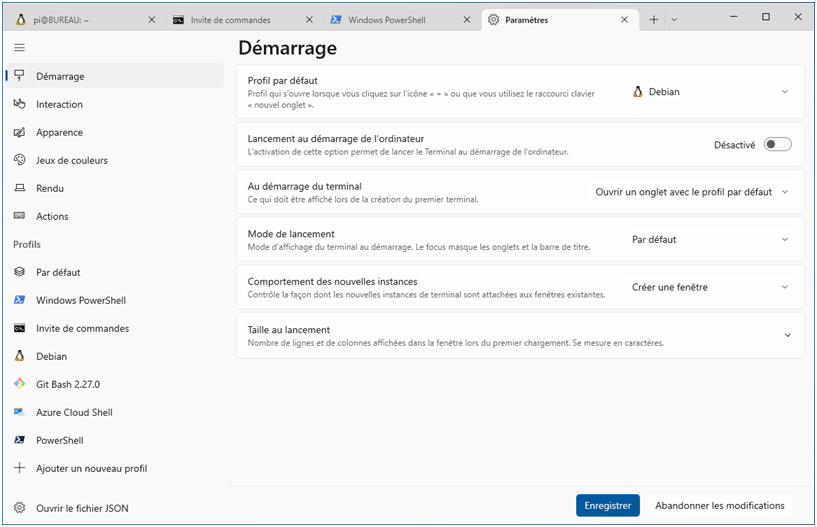Viewport: 817px width, 527px height.
Task: Click the Debian penguin profile icon in sidebar
Action: click(x=19, y=356)
